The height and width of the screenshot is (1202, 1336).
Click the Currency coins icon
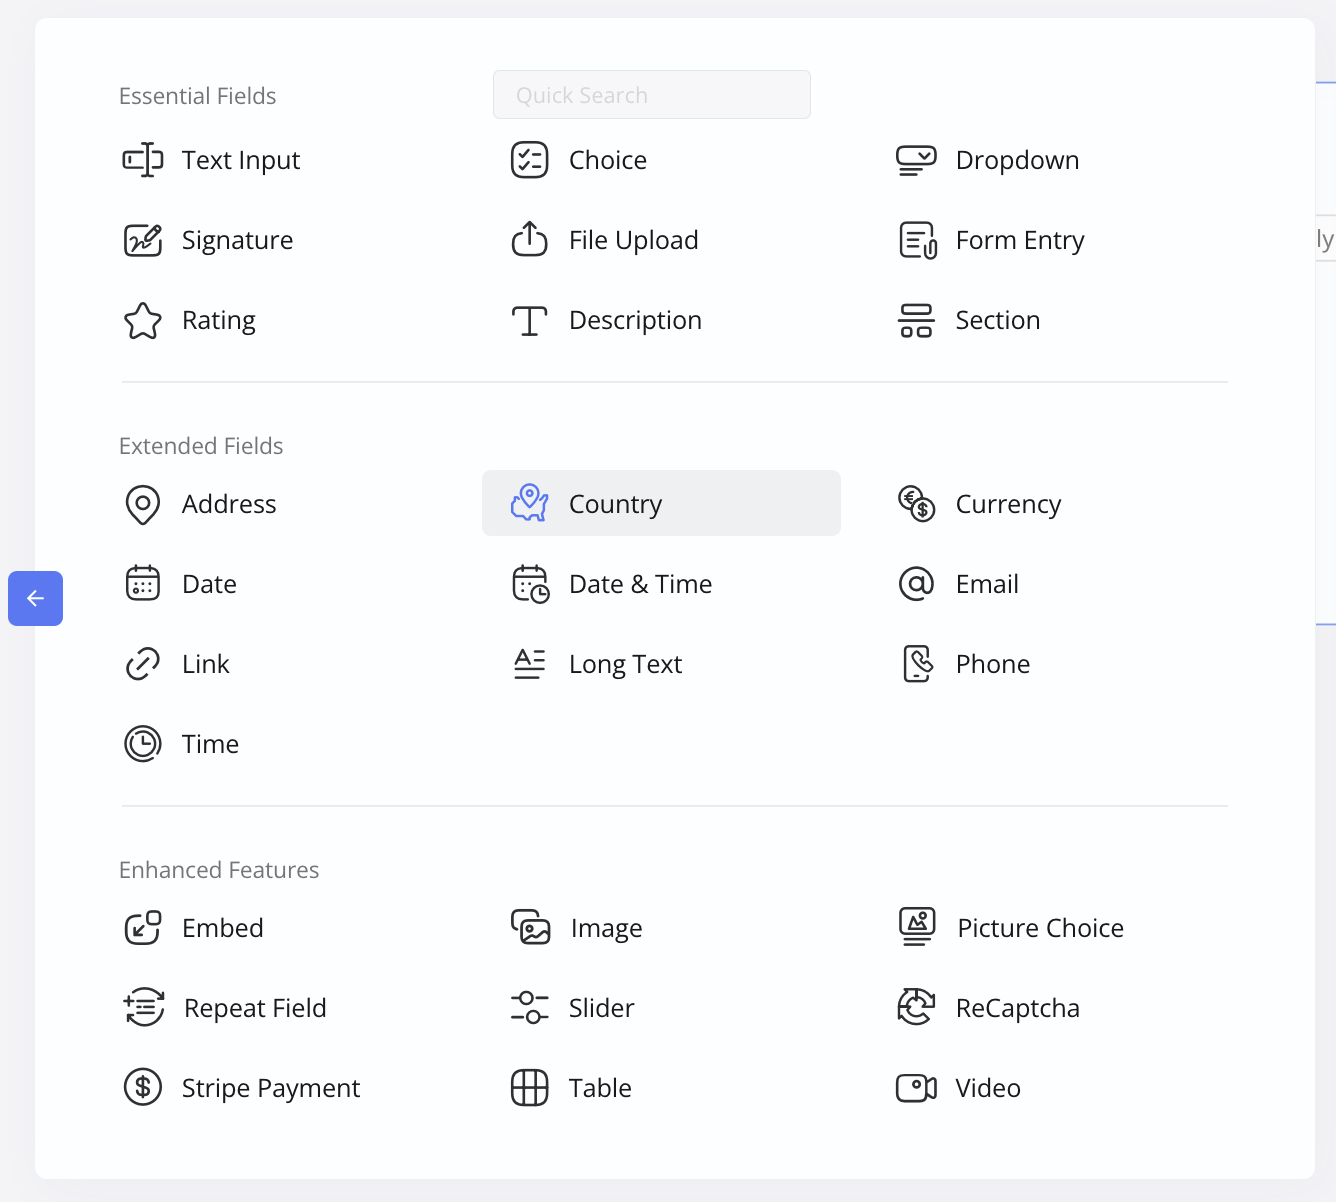[916, 504]
